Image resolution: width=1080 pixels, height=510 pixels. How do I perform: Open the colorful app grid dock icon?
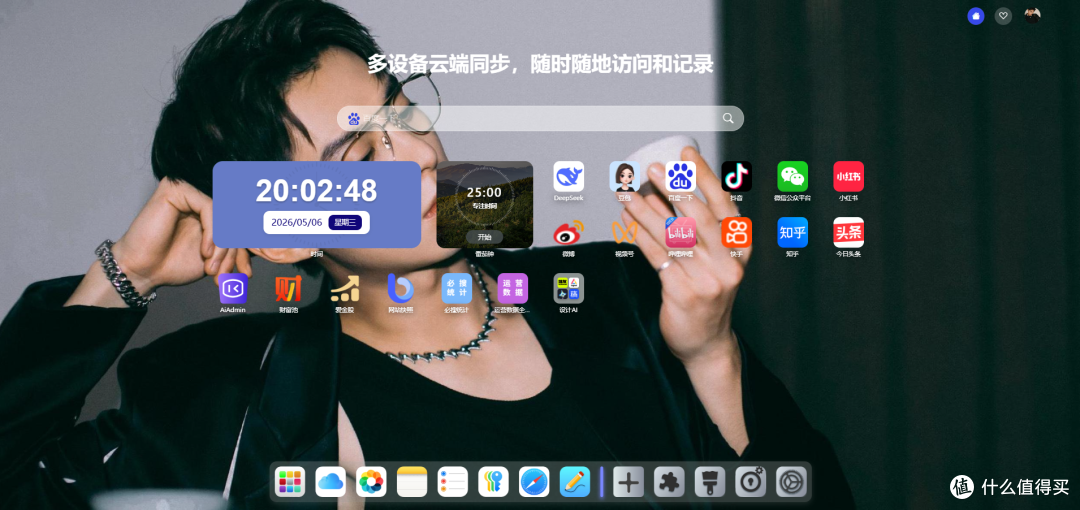pyautogui.click(x=290, y=482)
